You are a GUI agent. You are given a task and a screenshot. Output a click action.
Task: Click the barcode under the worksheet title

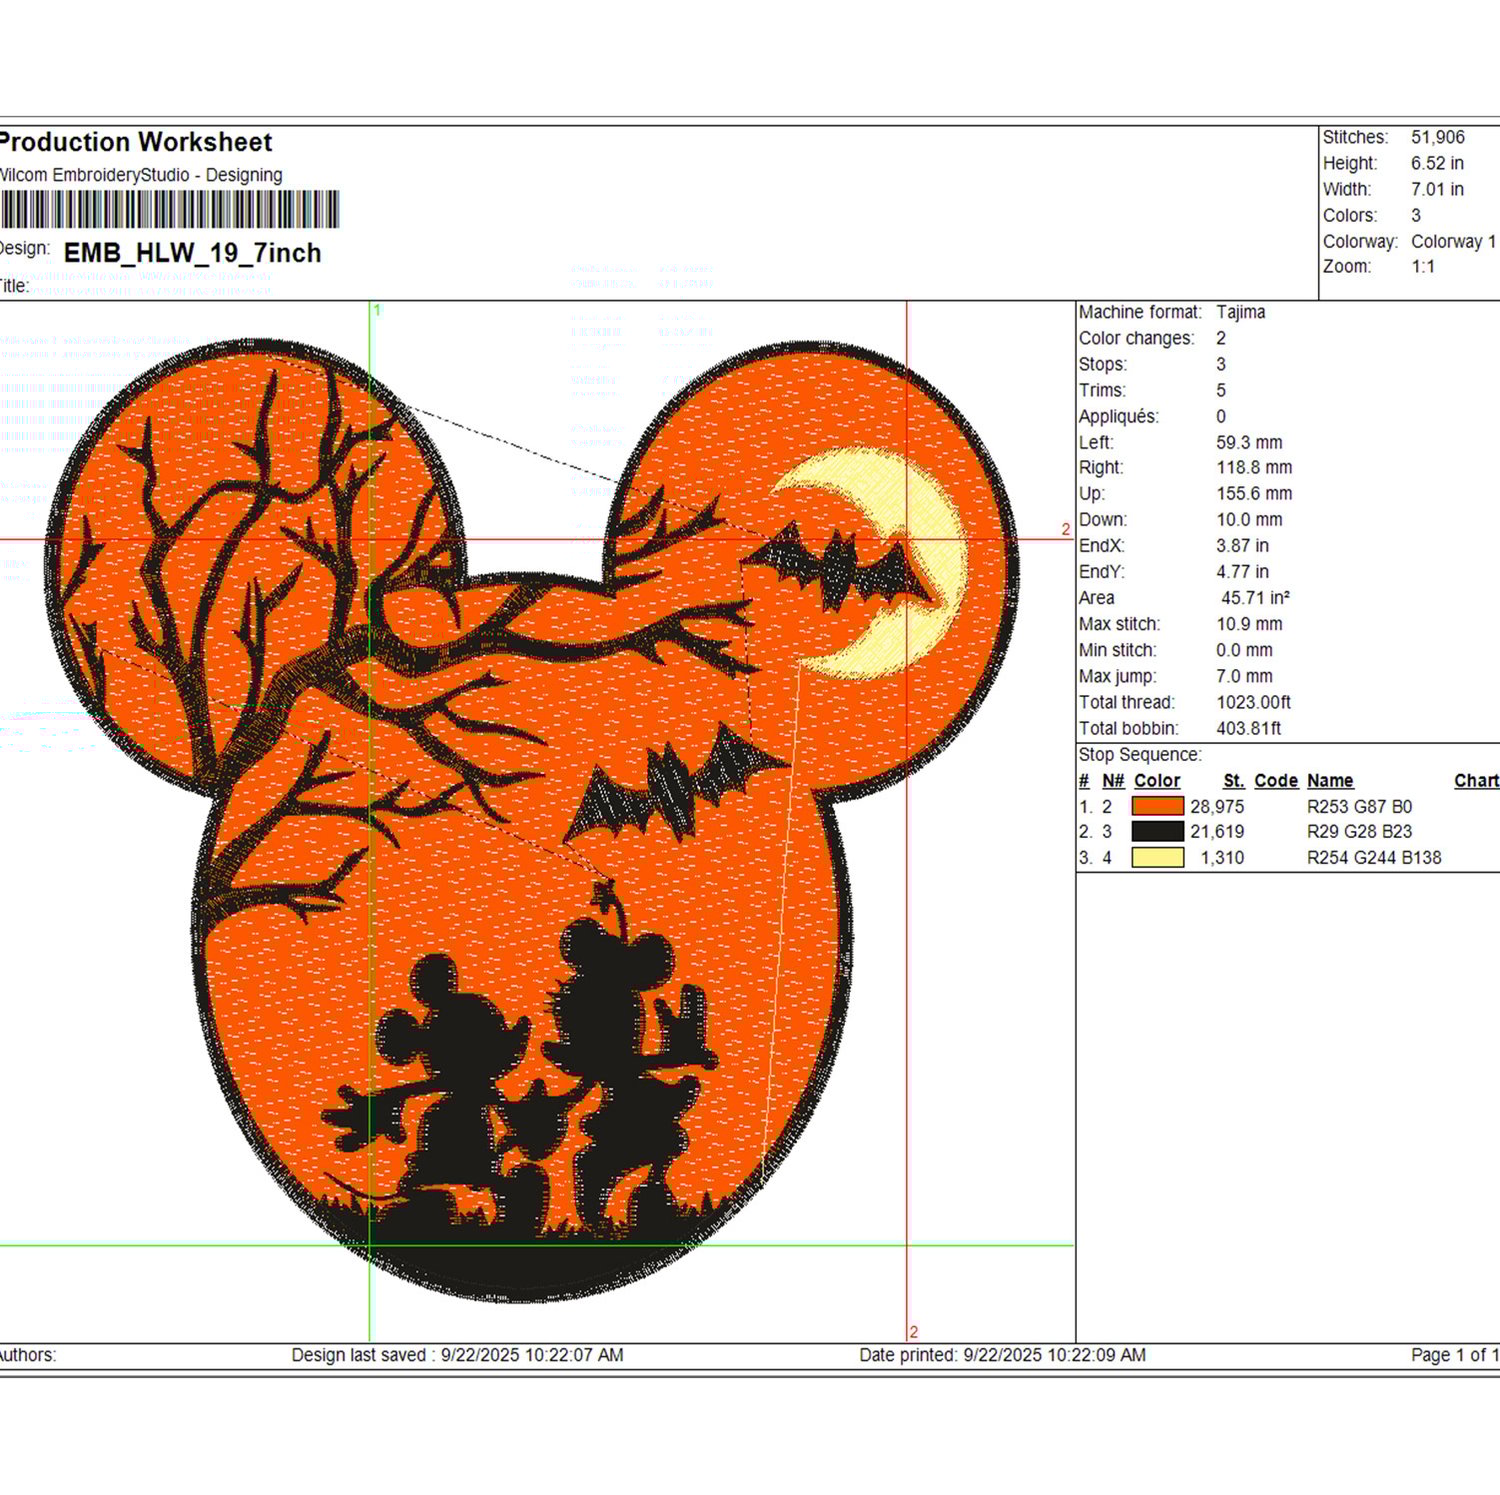pos(169,210)
